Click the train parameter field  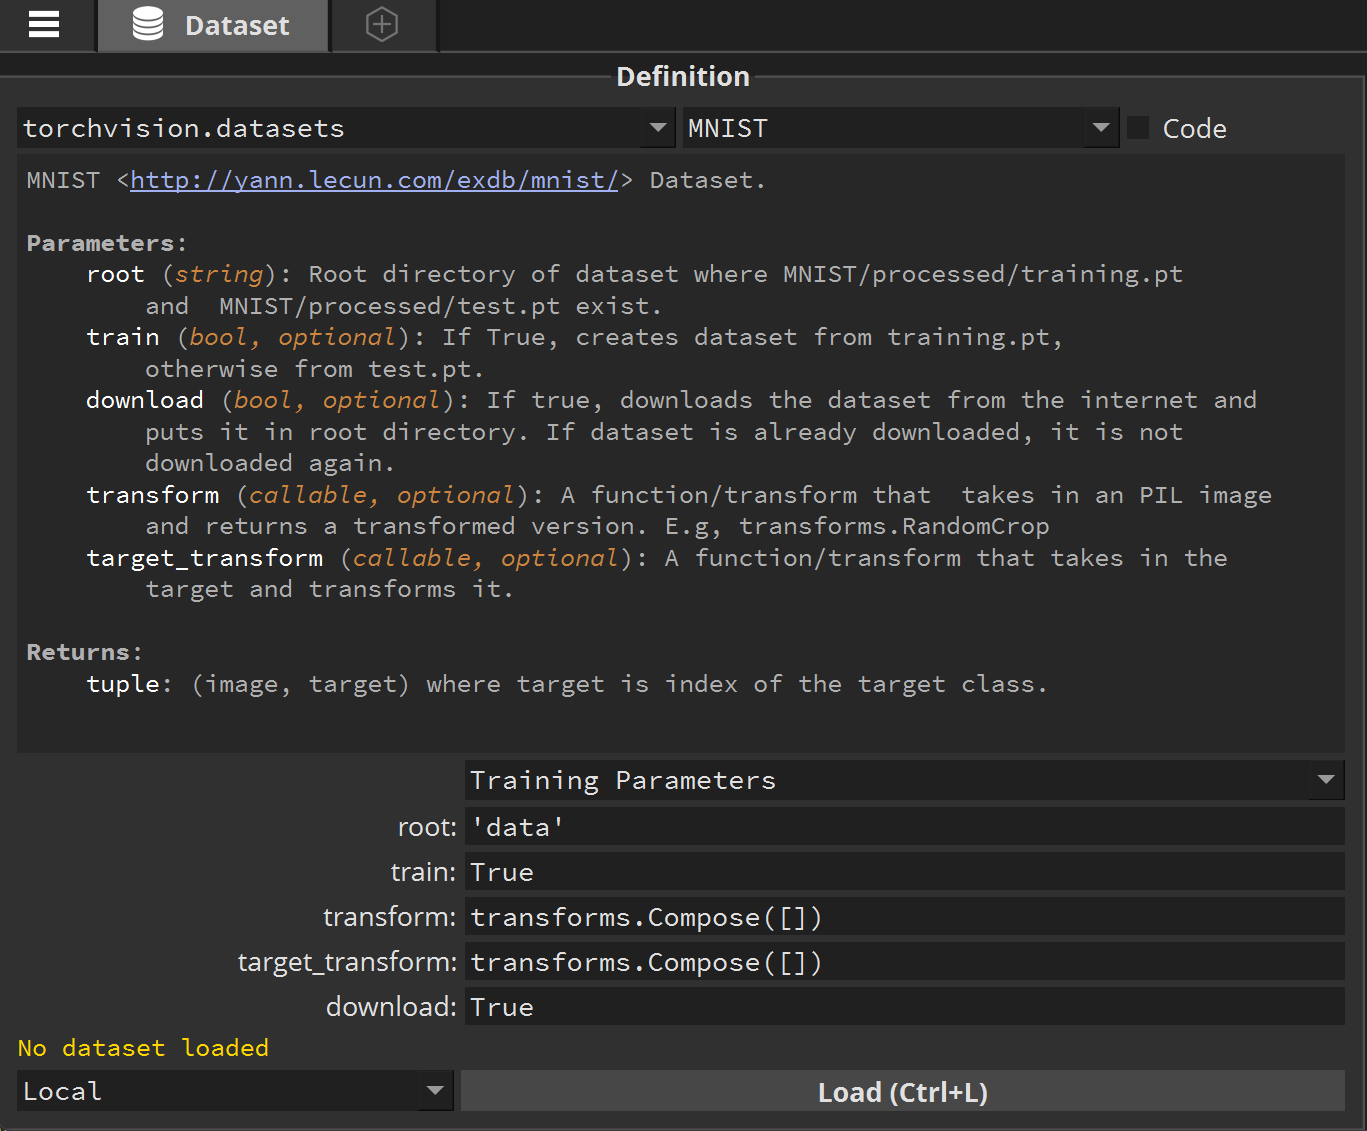point(904,872)
